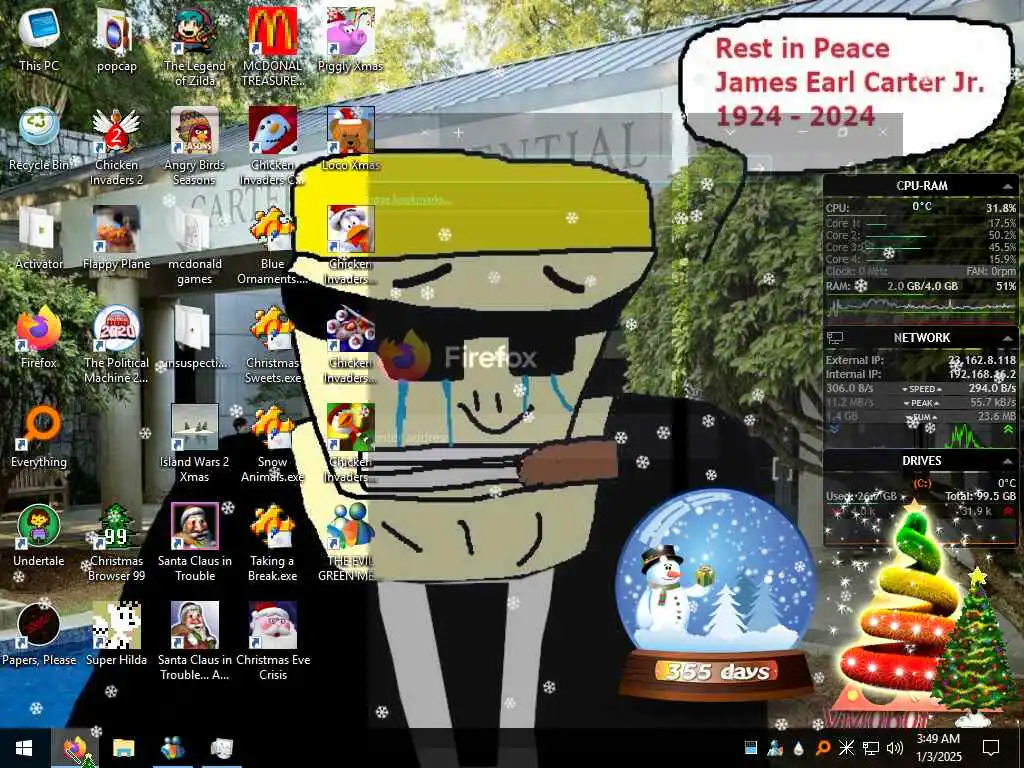Image resolution: width=1024 pixels, height=768 pixels.
Task: Open the Christmas Sweets.exe icon
Action: (x=272, y=345)
